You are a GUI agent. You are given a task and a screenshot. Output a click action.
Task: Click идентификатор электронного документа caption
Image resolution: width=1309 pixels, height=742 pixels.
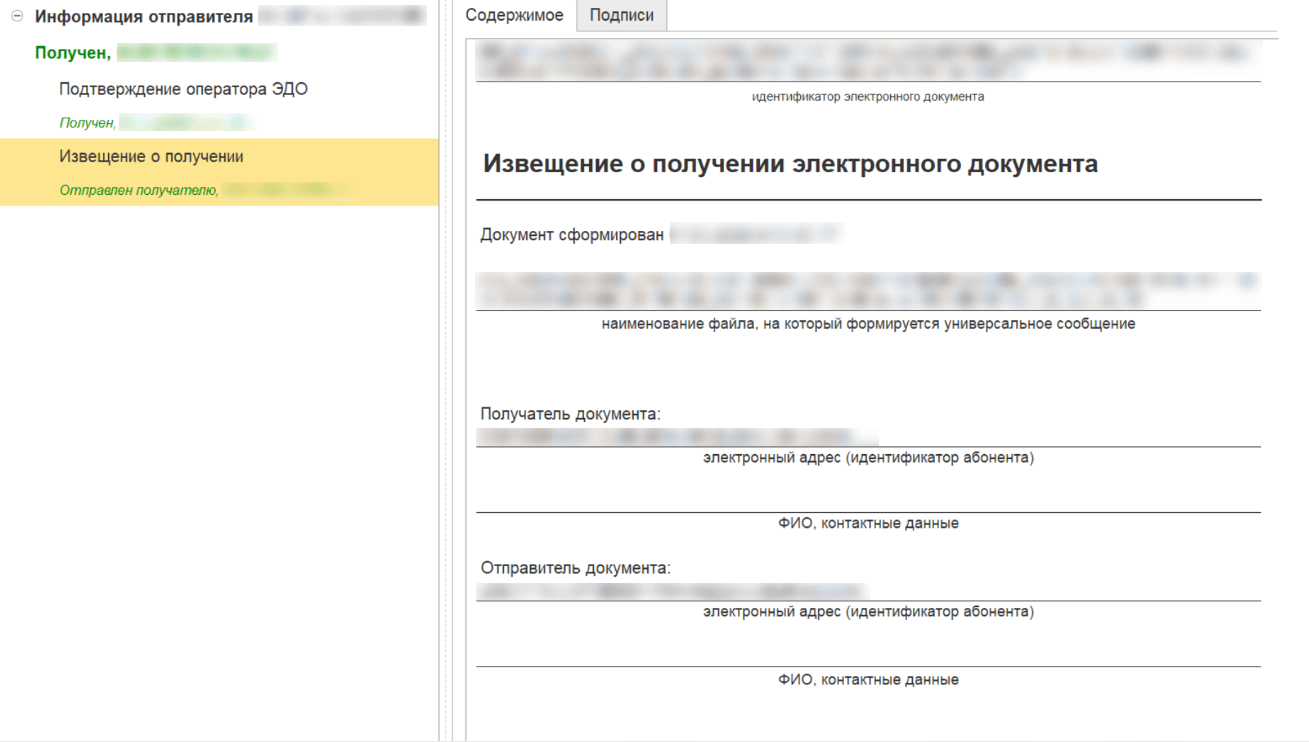pyautogui.click(x=868, y=97)
